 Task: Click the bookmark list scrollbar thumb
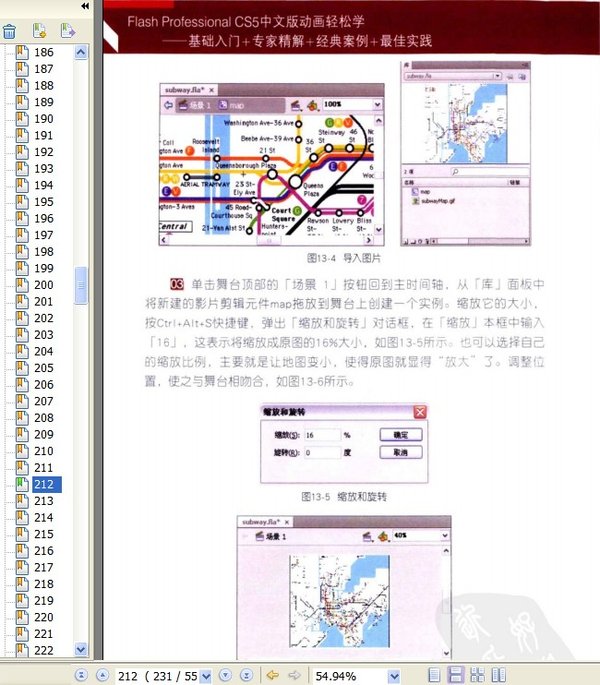point(81,285)
